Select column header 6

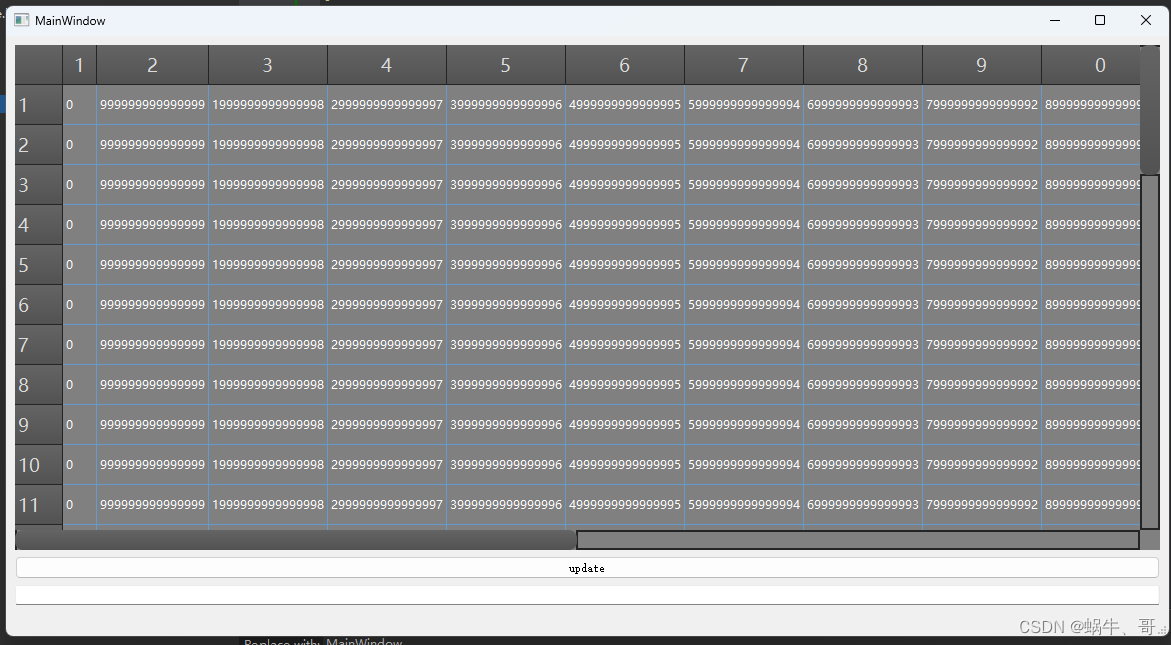pos(625,64)
